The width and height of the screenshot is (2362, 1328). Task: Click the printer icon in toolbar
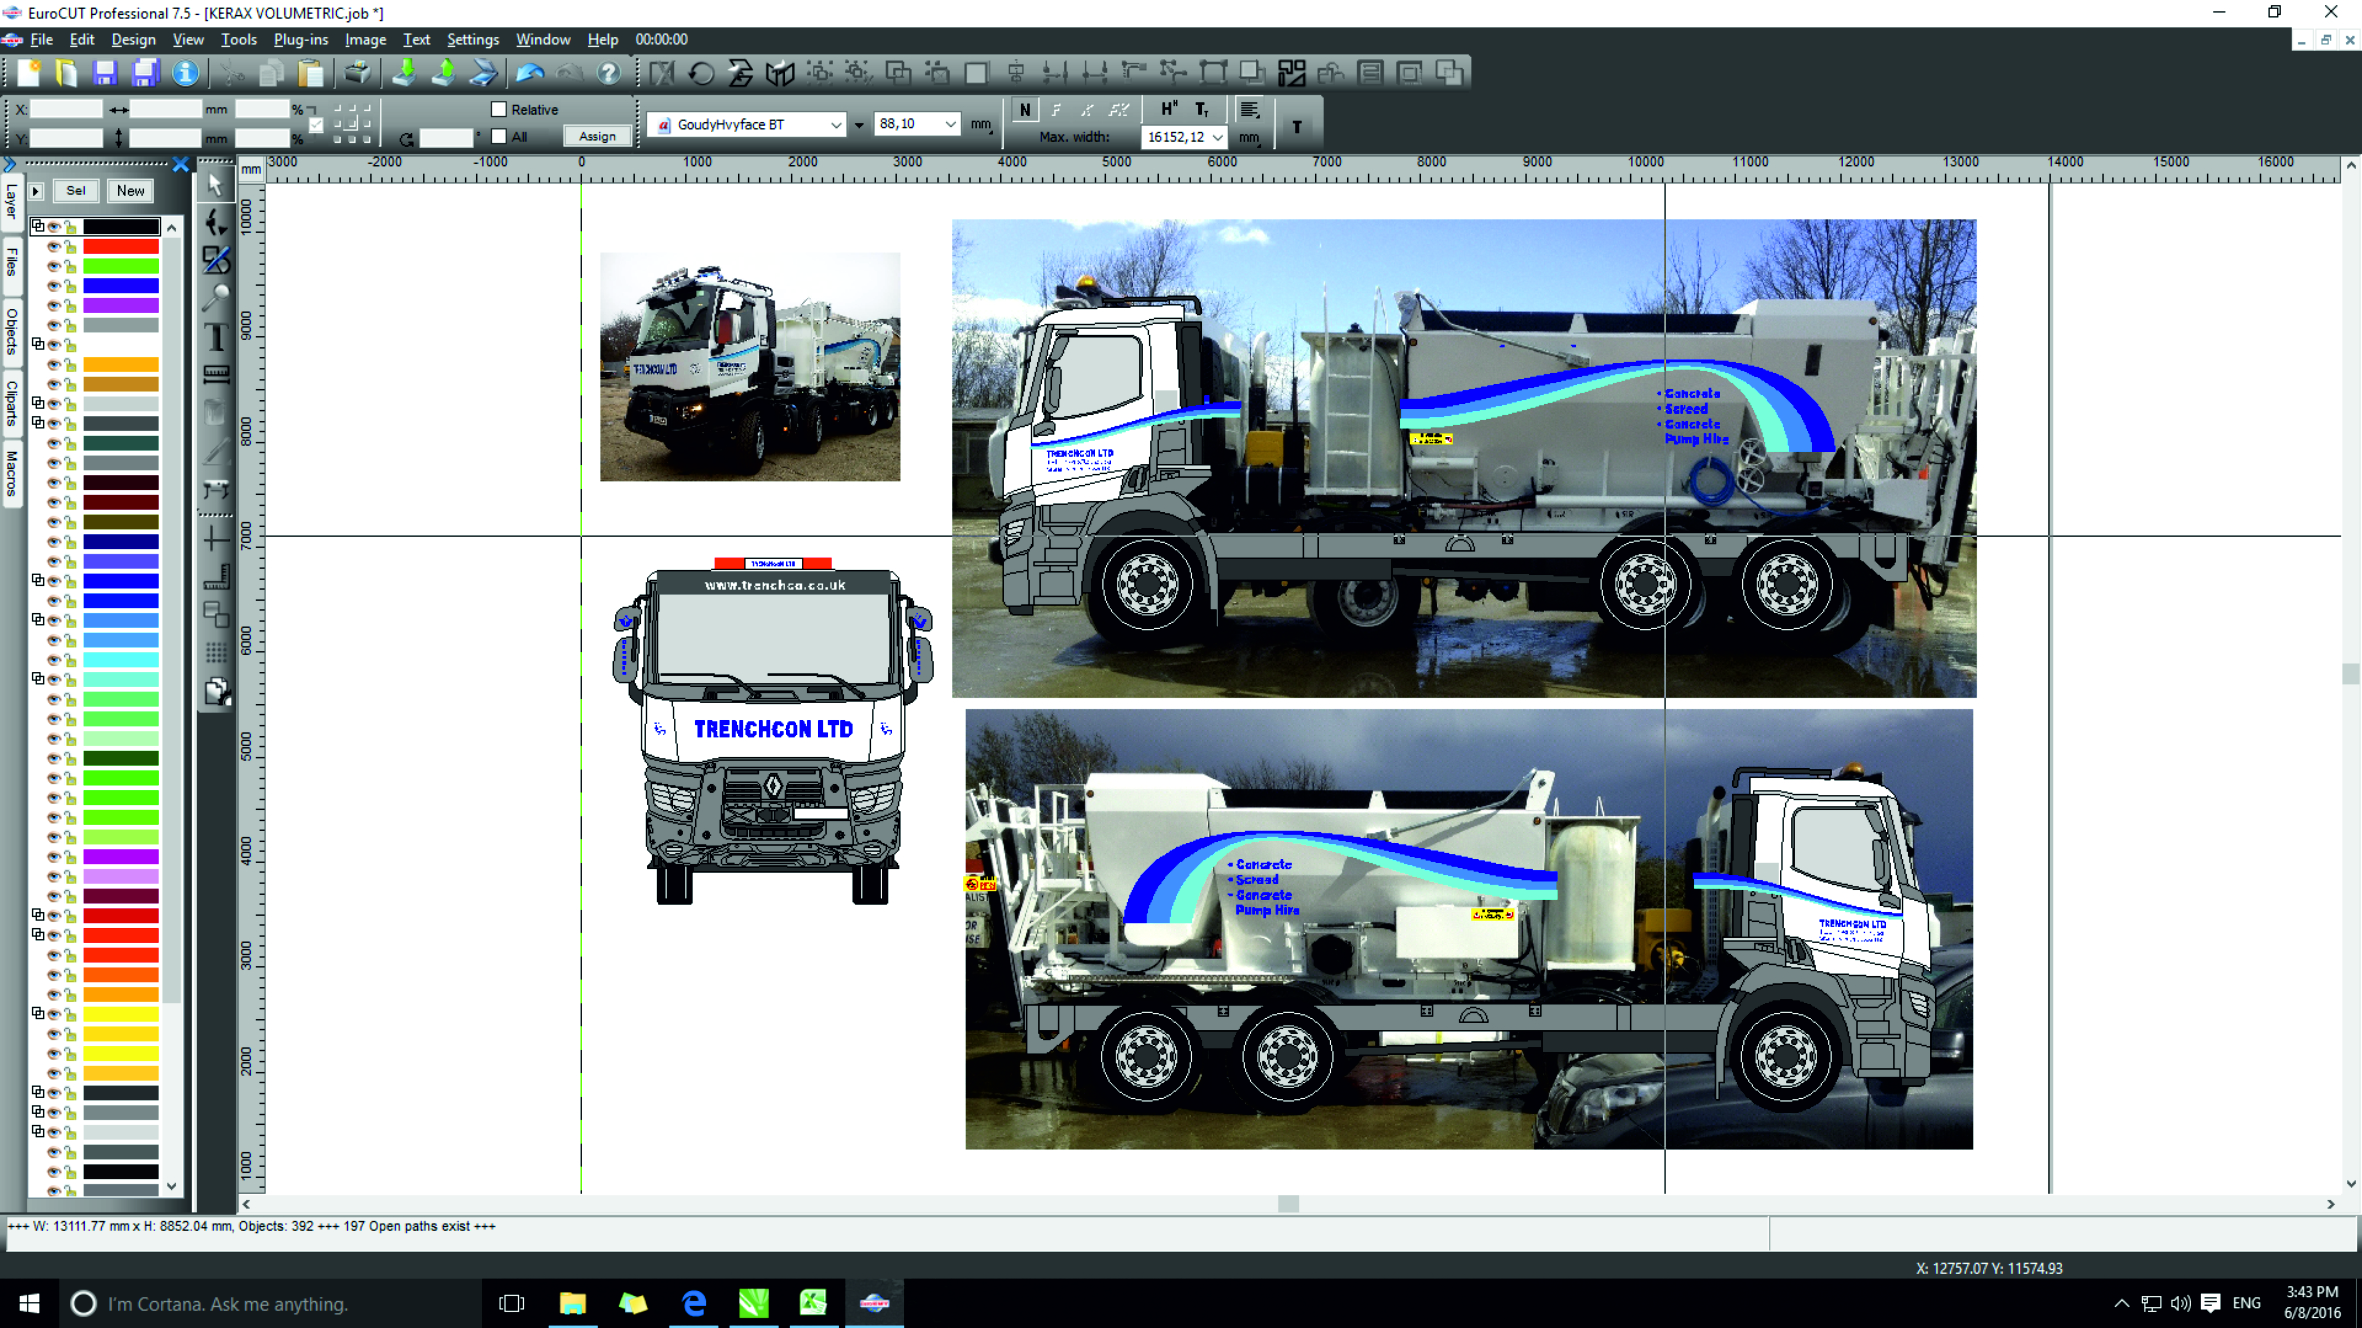(357, 72)
